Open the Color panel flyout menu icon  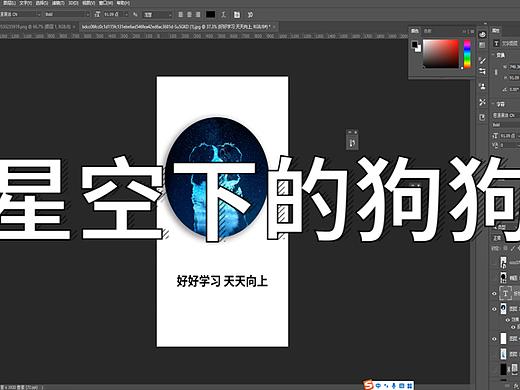[x=472, y=31]
